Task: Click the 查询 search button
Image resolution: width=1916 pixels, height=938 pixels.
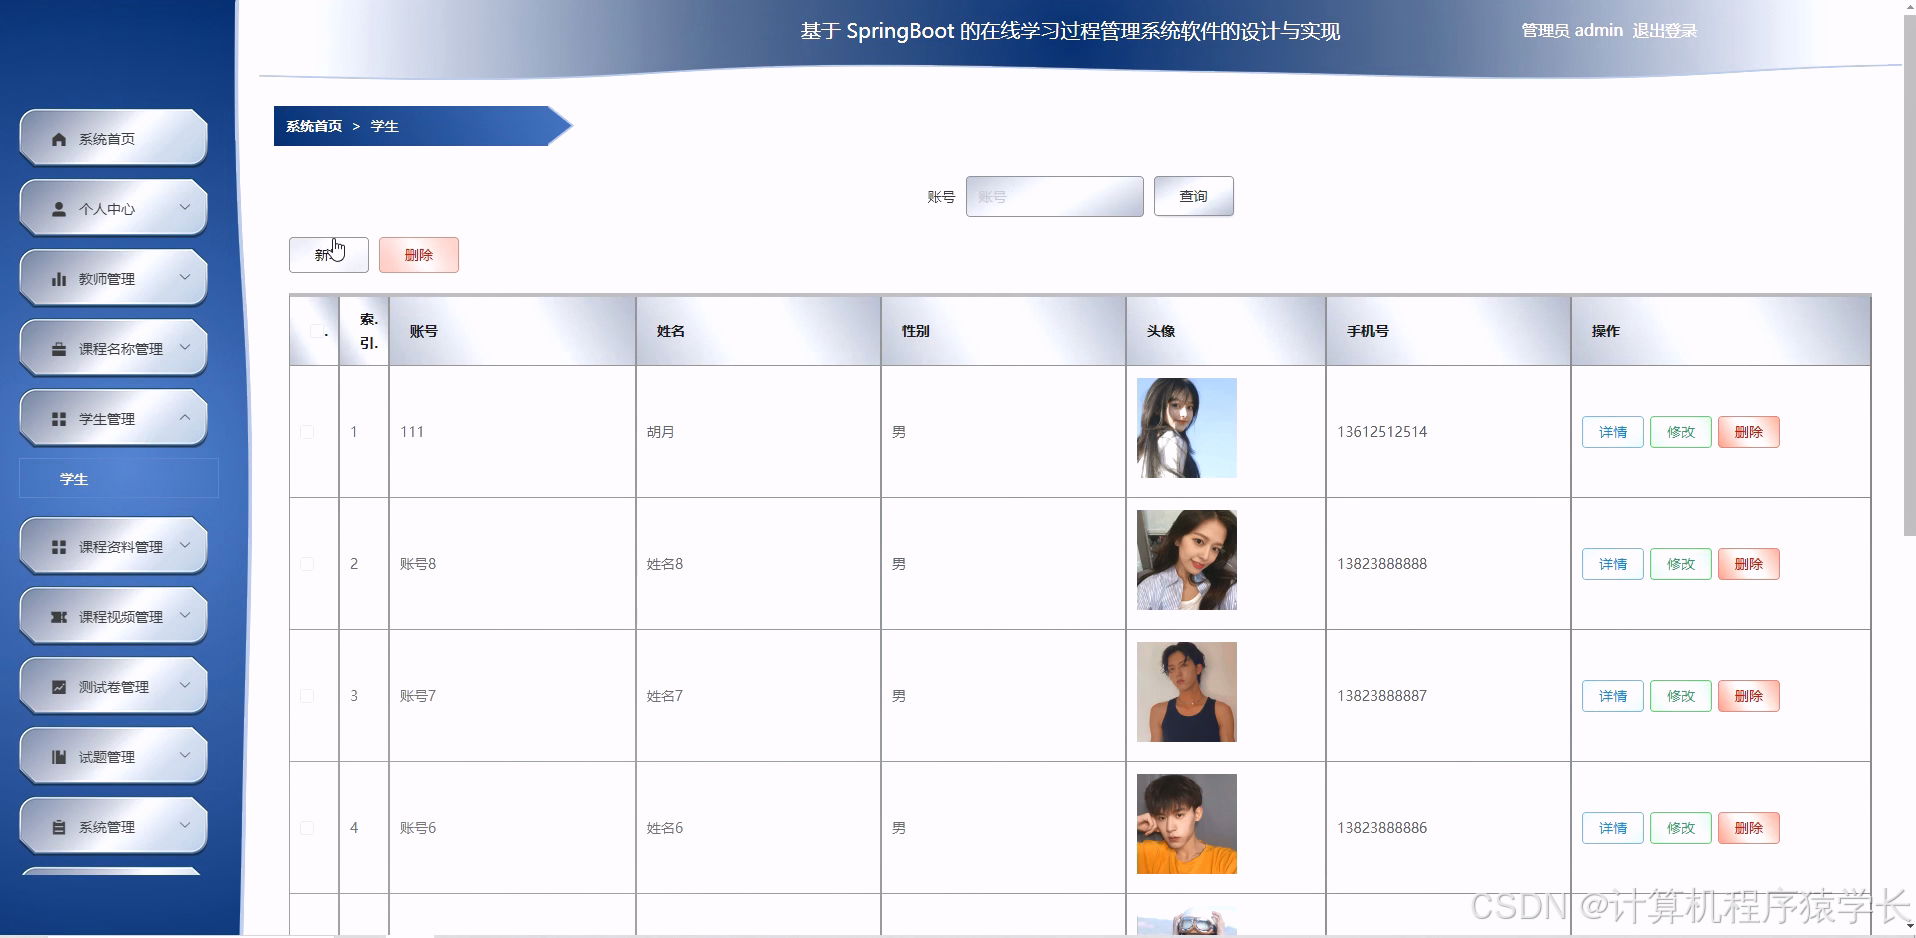Action: pos(1193,196)
